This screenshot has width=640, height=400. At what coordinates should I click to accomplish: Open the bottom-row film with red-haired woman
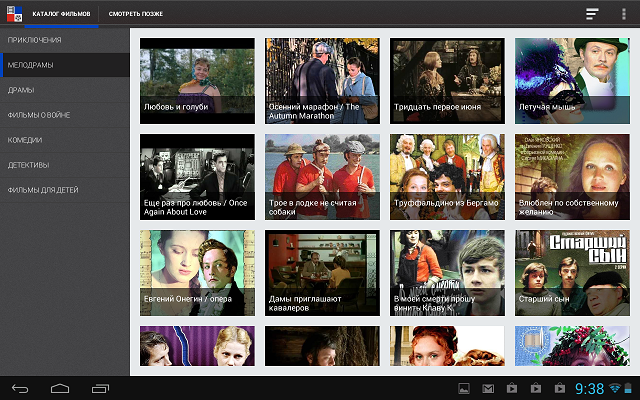pyautogui.click(x=447, y=346)
